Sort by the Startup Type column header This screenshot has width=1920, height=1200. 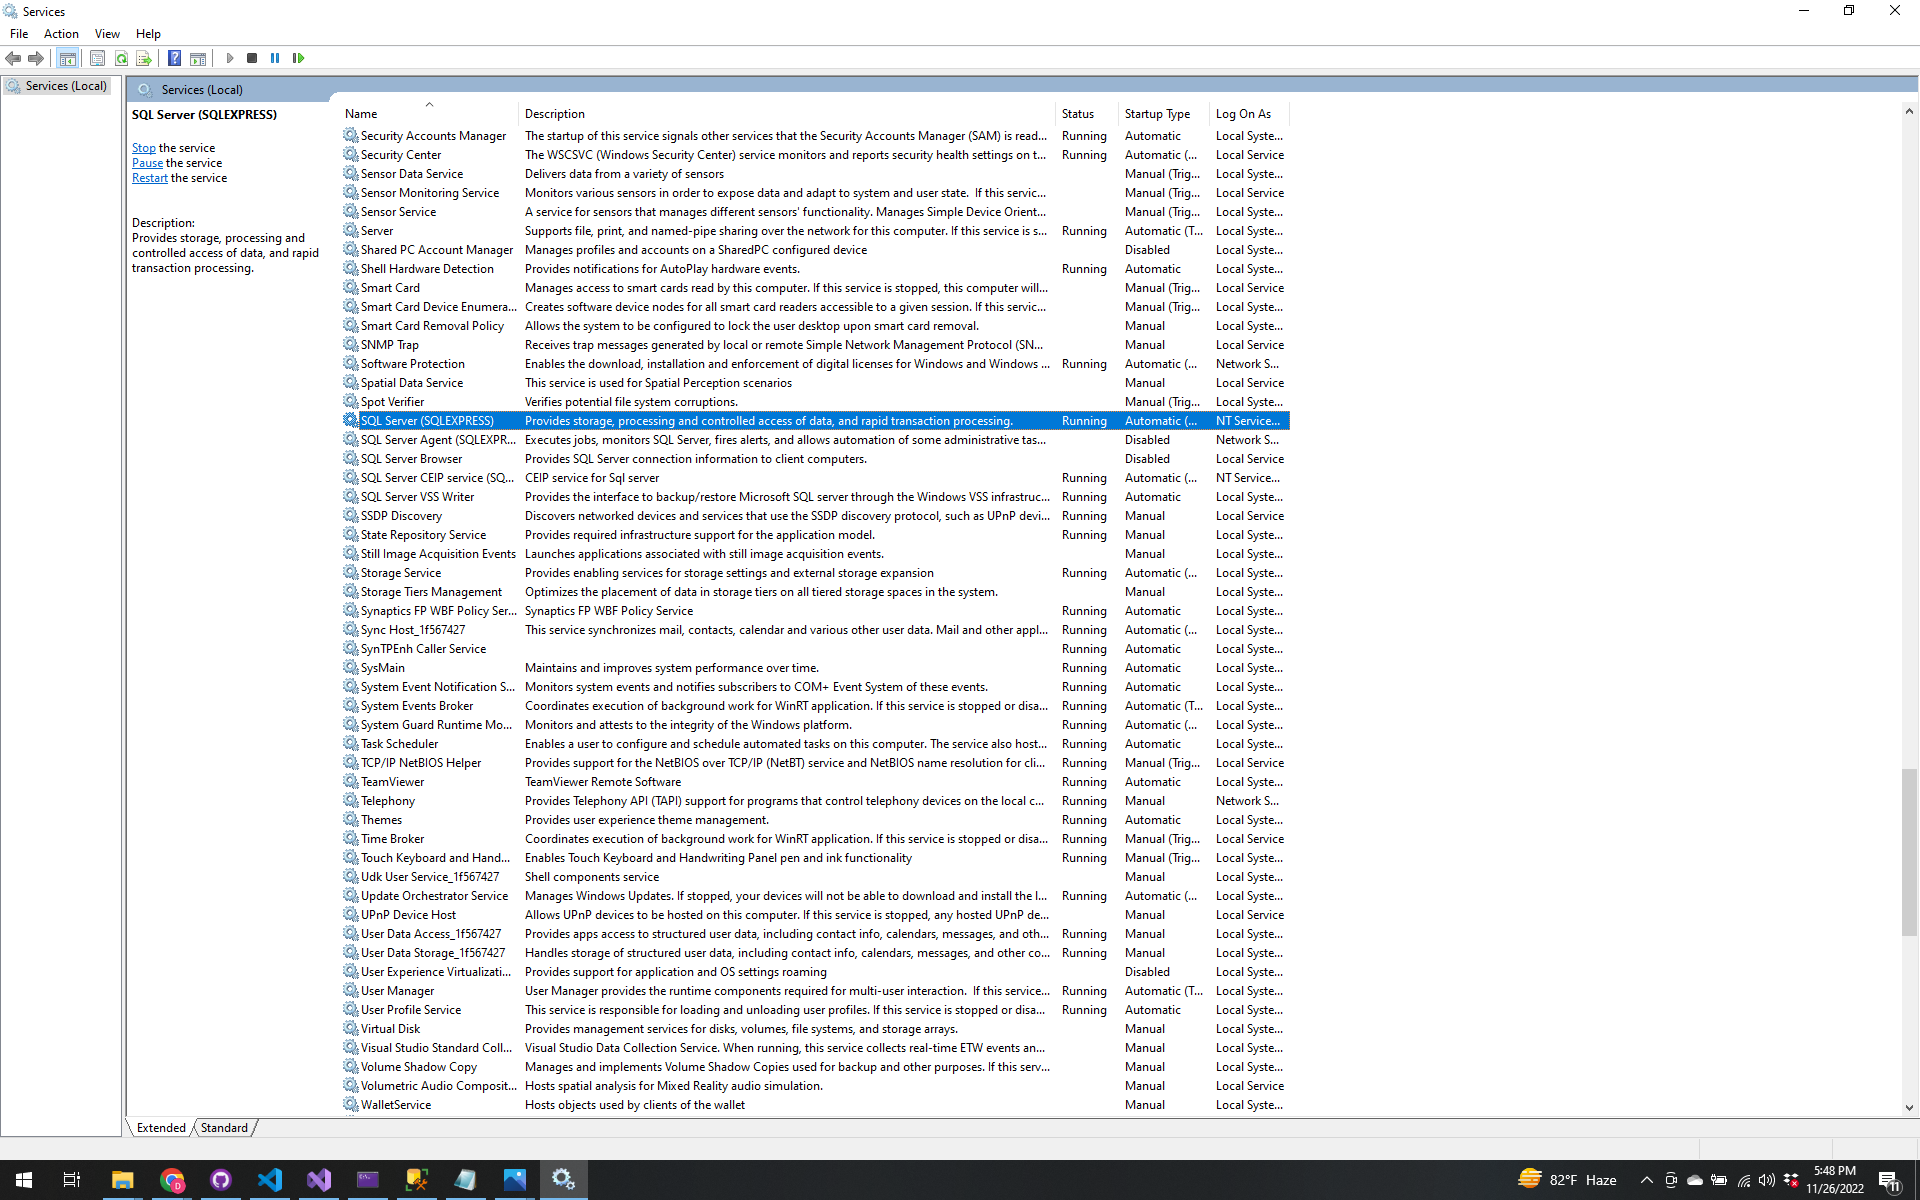point(1157,114)
